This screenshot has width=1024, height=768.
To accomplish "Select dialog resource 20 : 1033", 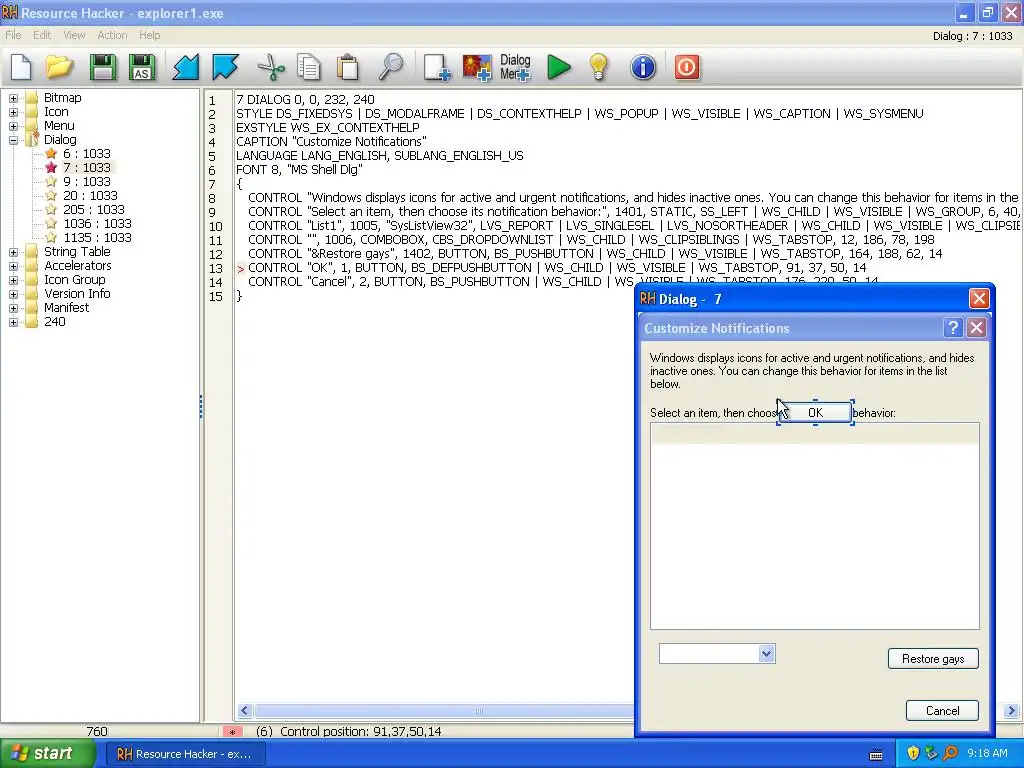I will [x=90, y=195].
